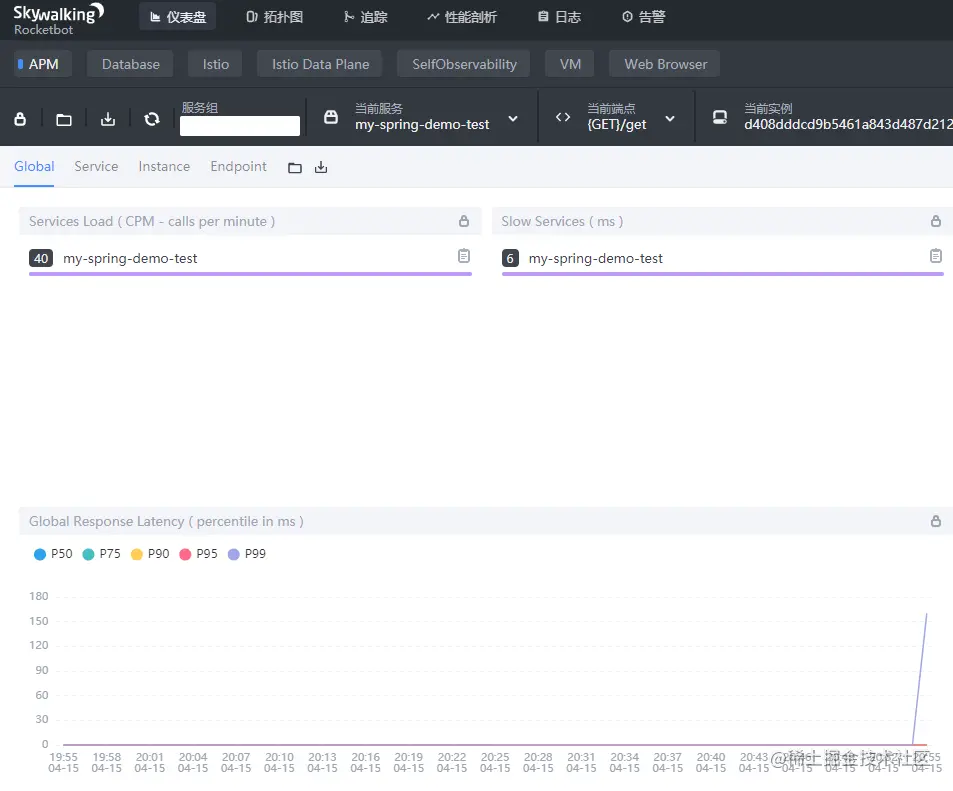Switch to the Service tab
953x791 pixels.
click(x=96, y=167)
